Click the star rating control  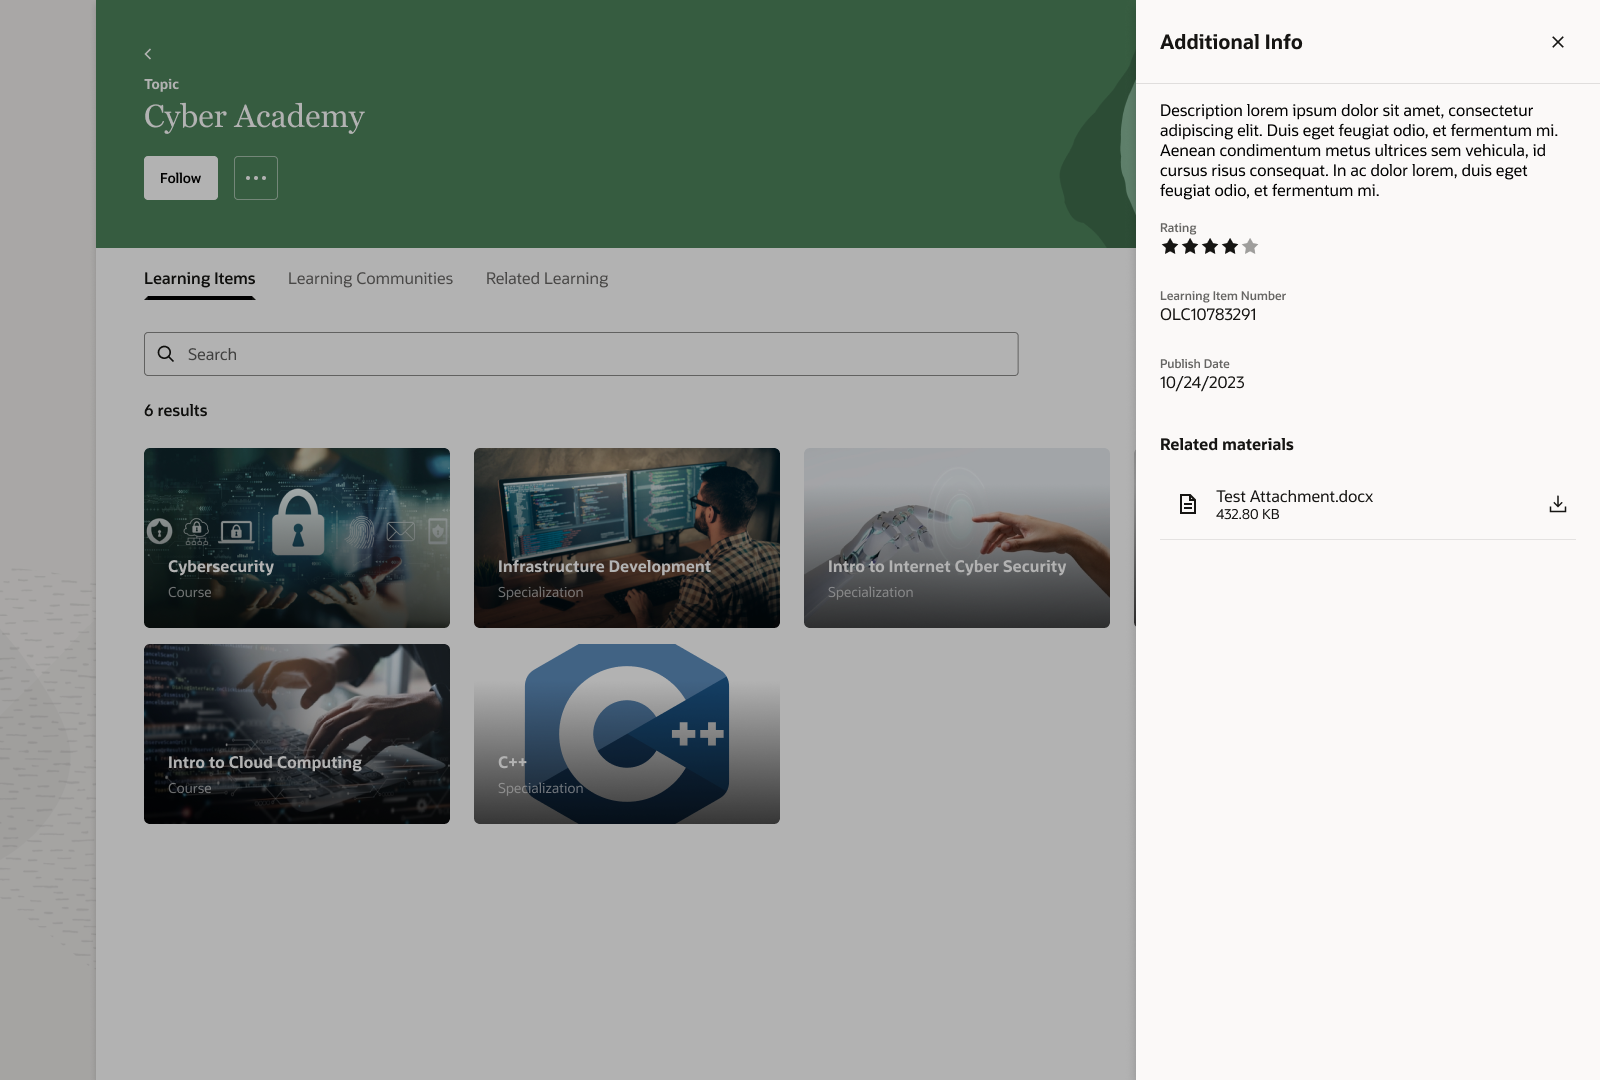[x=1210, y=247]
